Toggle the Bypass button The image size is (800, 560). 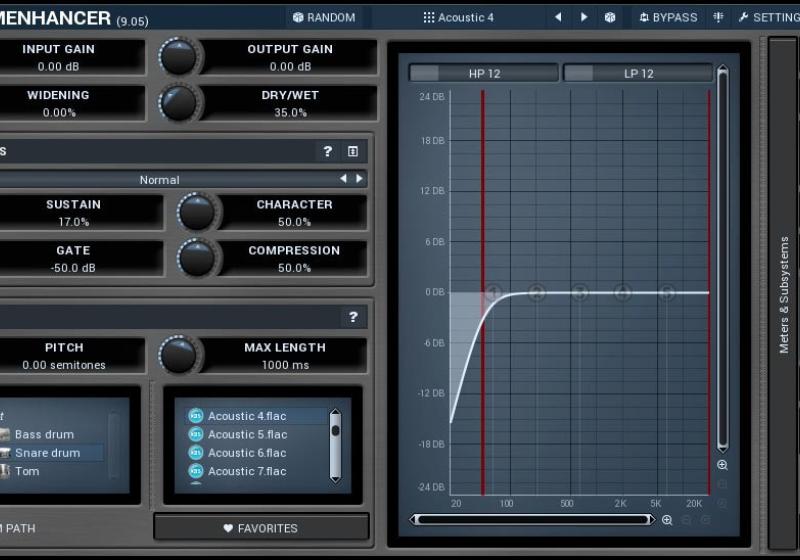point(668,17)
